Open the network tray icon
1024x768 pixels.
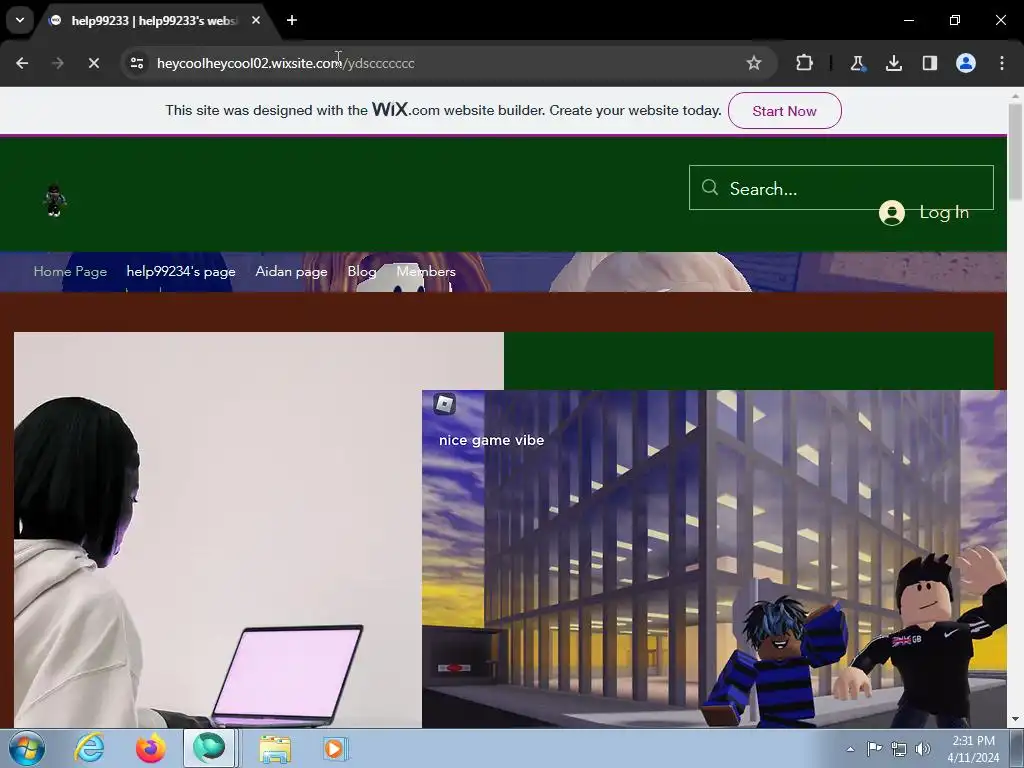point(899,749)
